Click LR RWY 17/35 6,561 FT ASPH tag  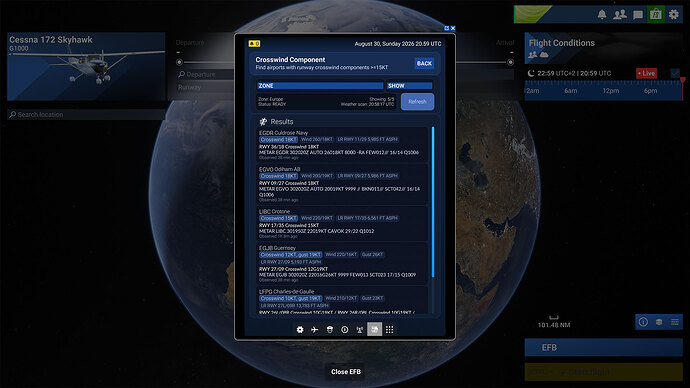click(x=367, y=218)
